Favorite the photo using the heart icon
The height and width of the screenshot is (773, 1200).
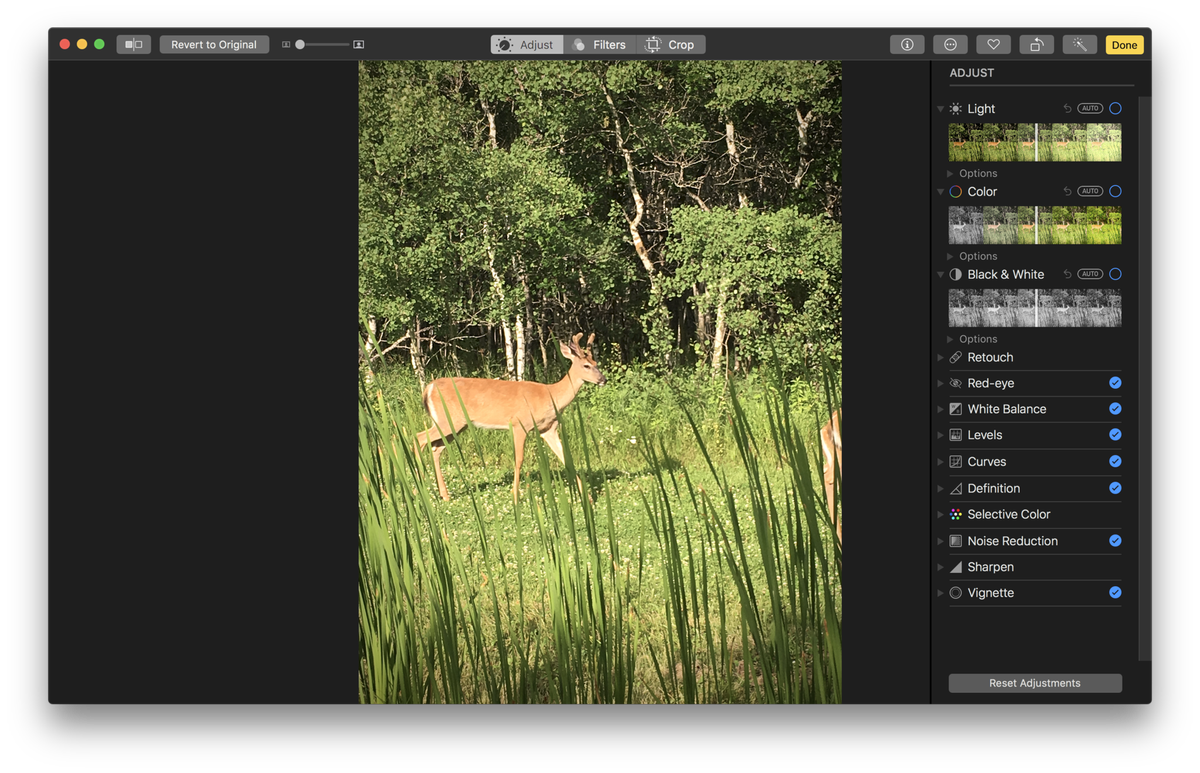coord(993,44)
